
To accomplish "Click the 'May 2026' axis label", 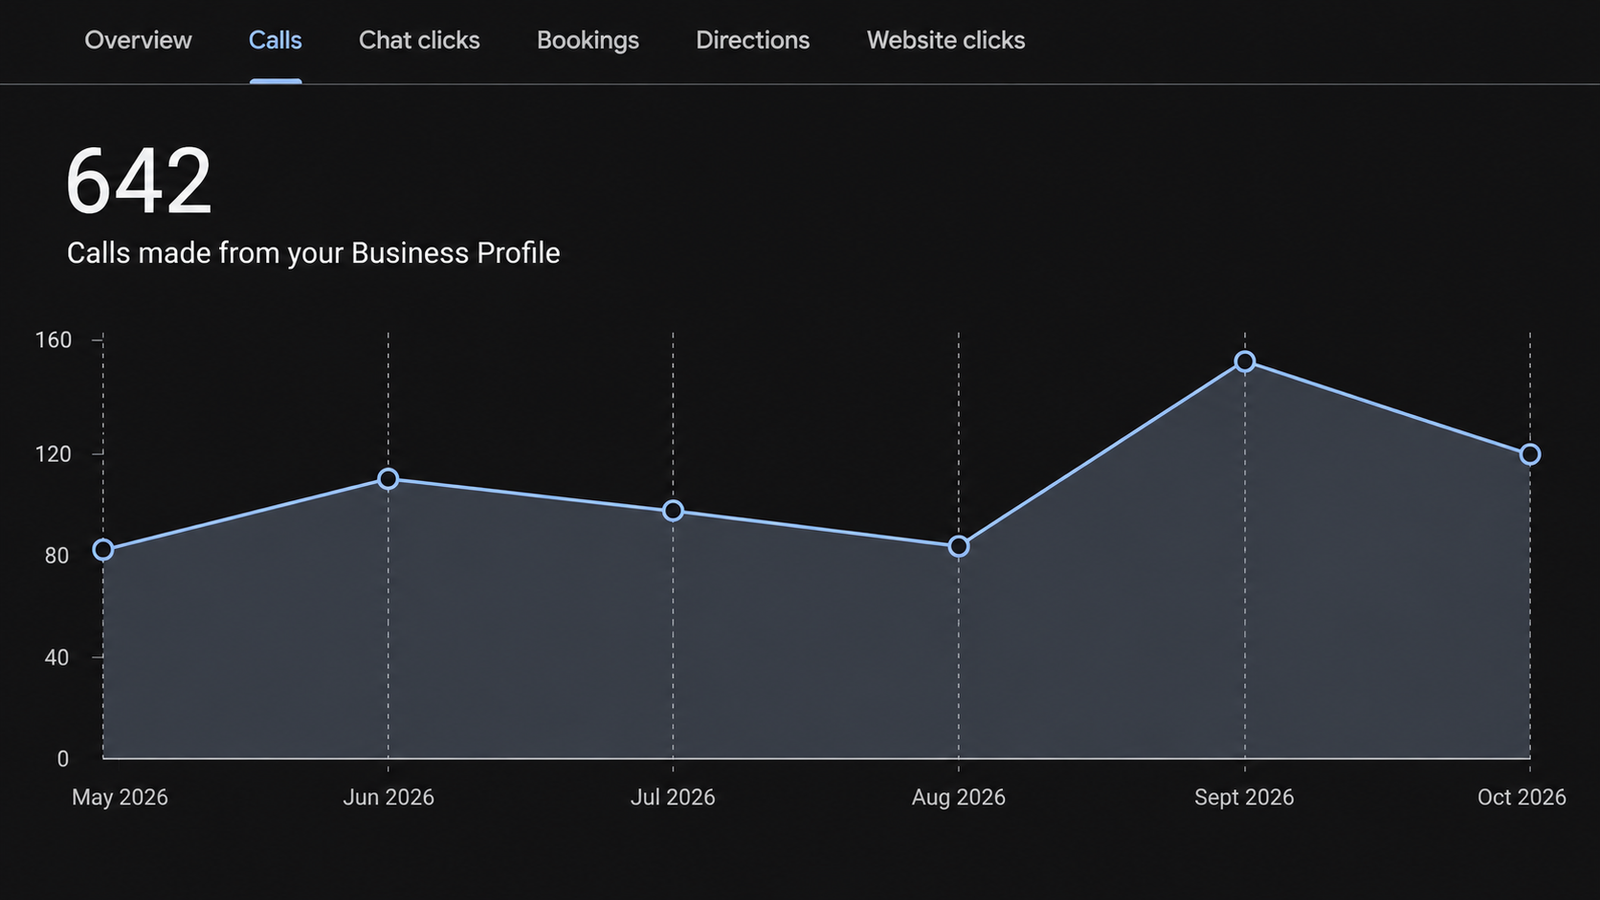I will pos(120,797).
